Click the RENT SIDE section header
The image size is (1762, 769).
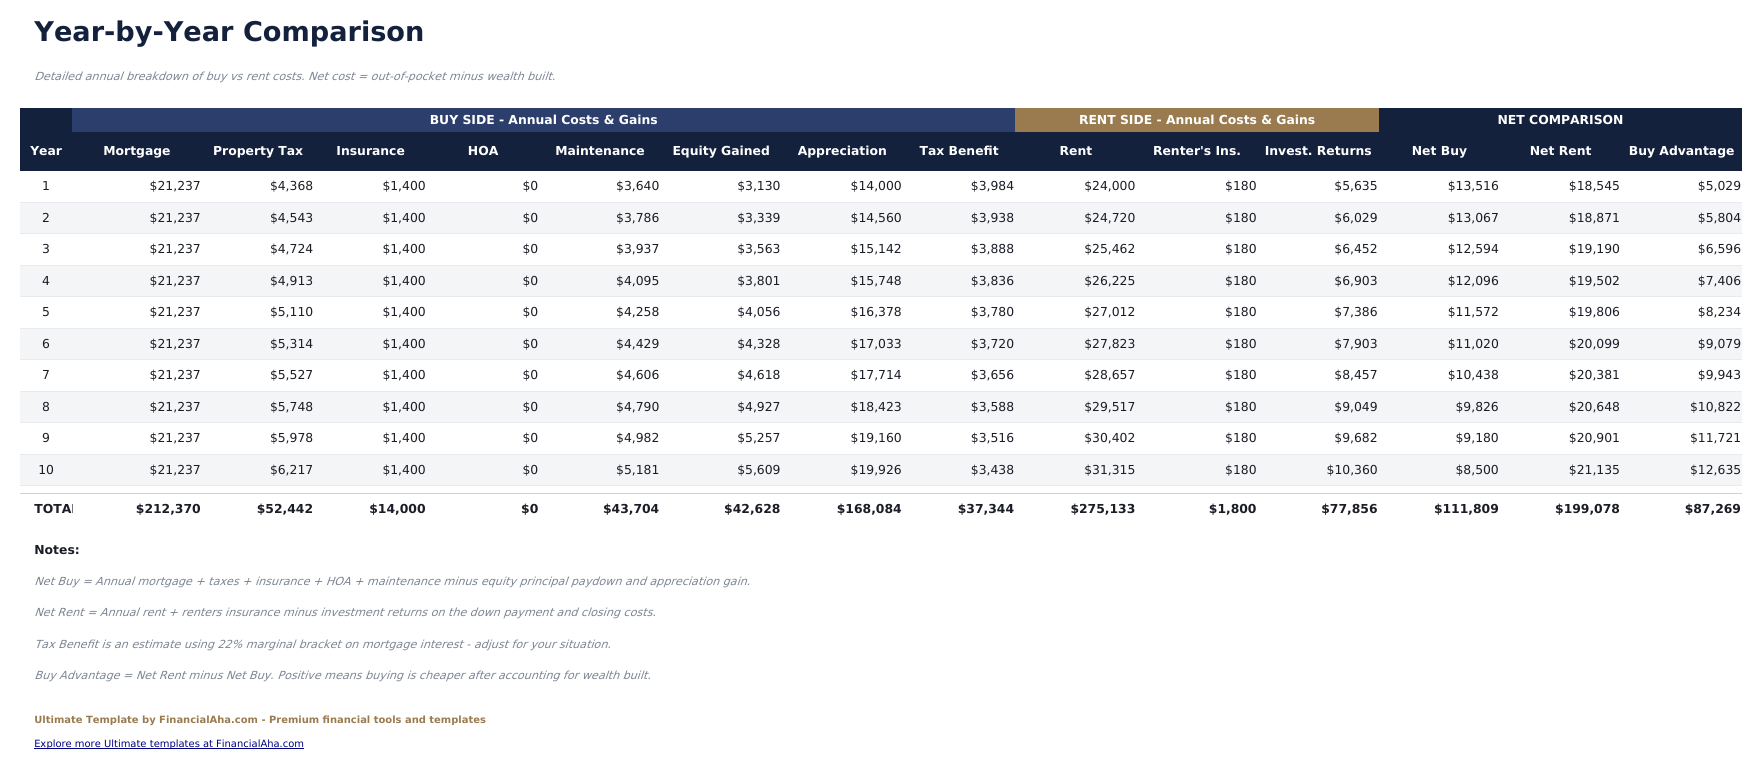point(1196,120)
